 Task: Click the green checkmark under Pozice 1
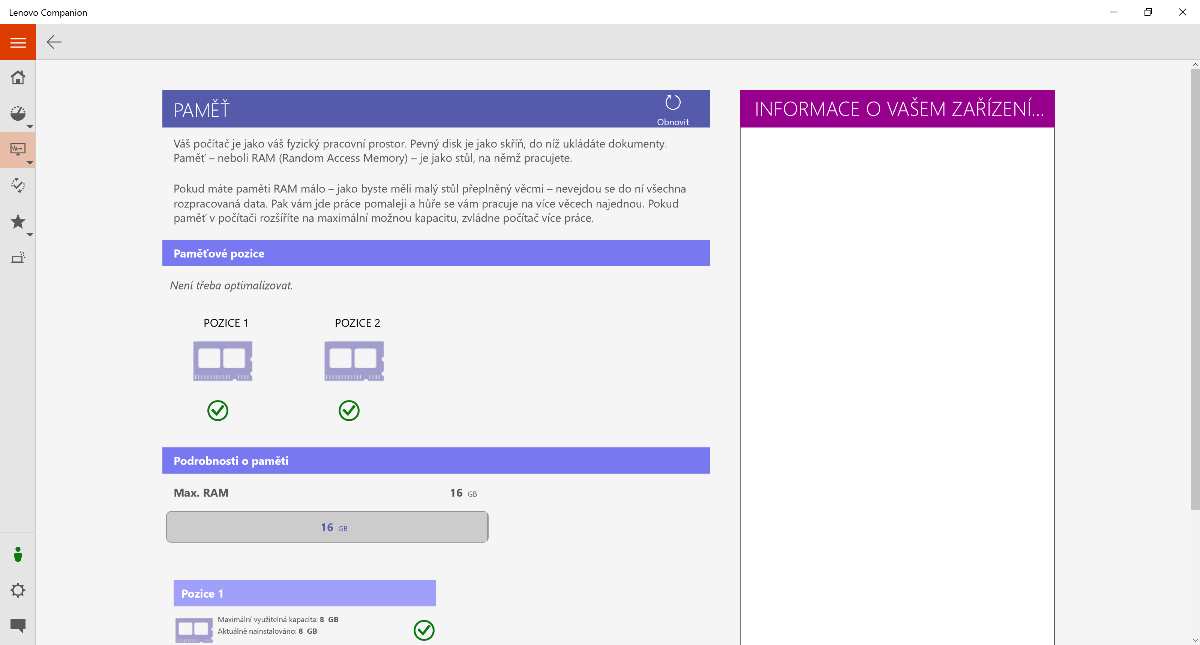pos(217,410)
